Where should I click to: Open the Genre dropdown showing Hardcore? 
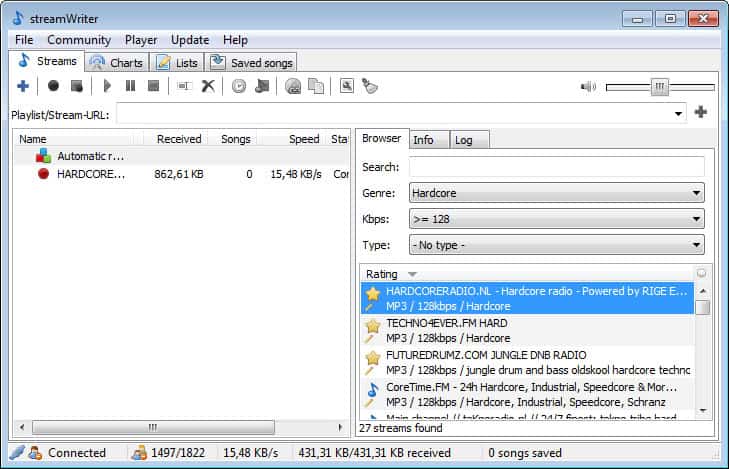coord(557,193)
